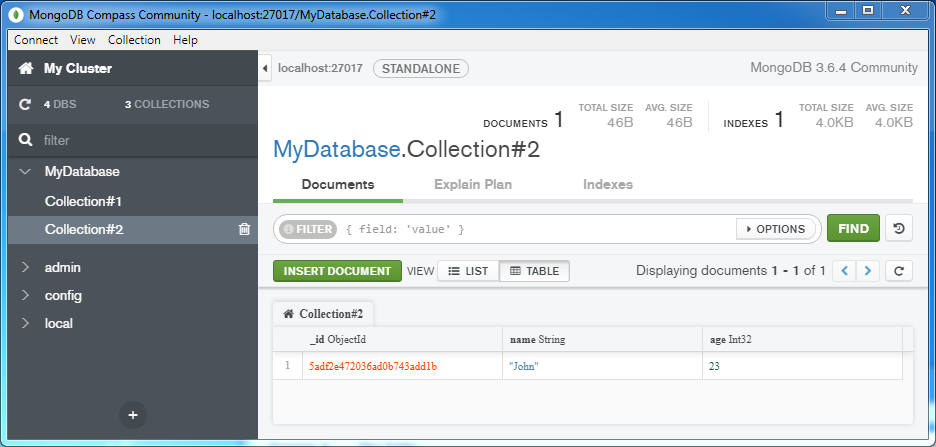Collapse the MyDatabase tree node
Viewport: 936px width, 447px height.
(x=25, y=172)
